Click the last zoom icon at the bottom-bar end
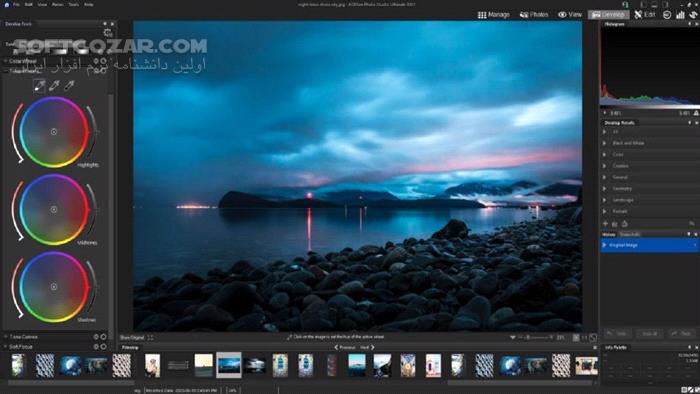Image resolution: width=700 pixels, height=394 pixels. (x=593, y=338)
